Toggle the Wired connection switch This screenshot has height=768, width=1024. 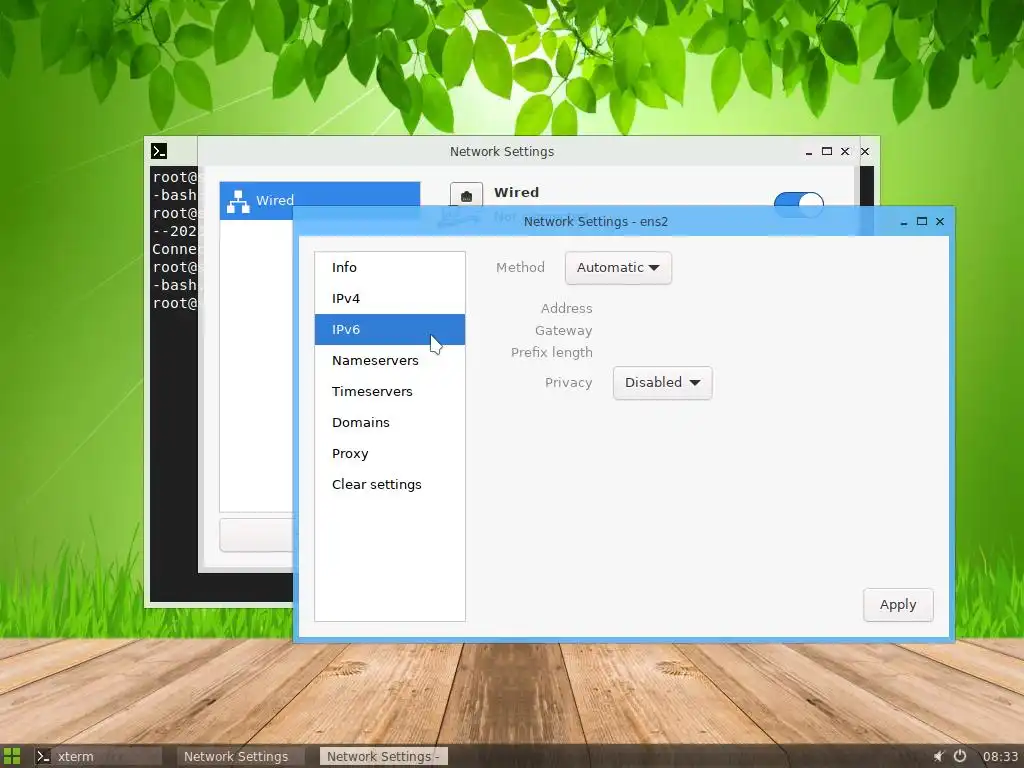(x=798, y=200)
